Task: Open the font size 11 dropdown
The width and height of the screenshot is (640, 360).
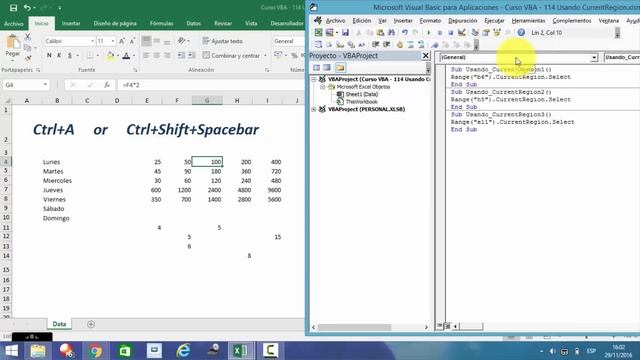Action: click(113, 41)
